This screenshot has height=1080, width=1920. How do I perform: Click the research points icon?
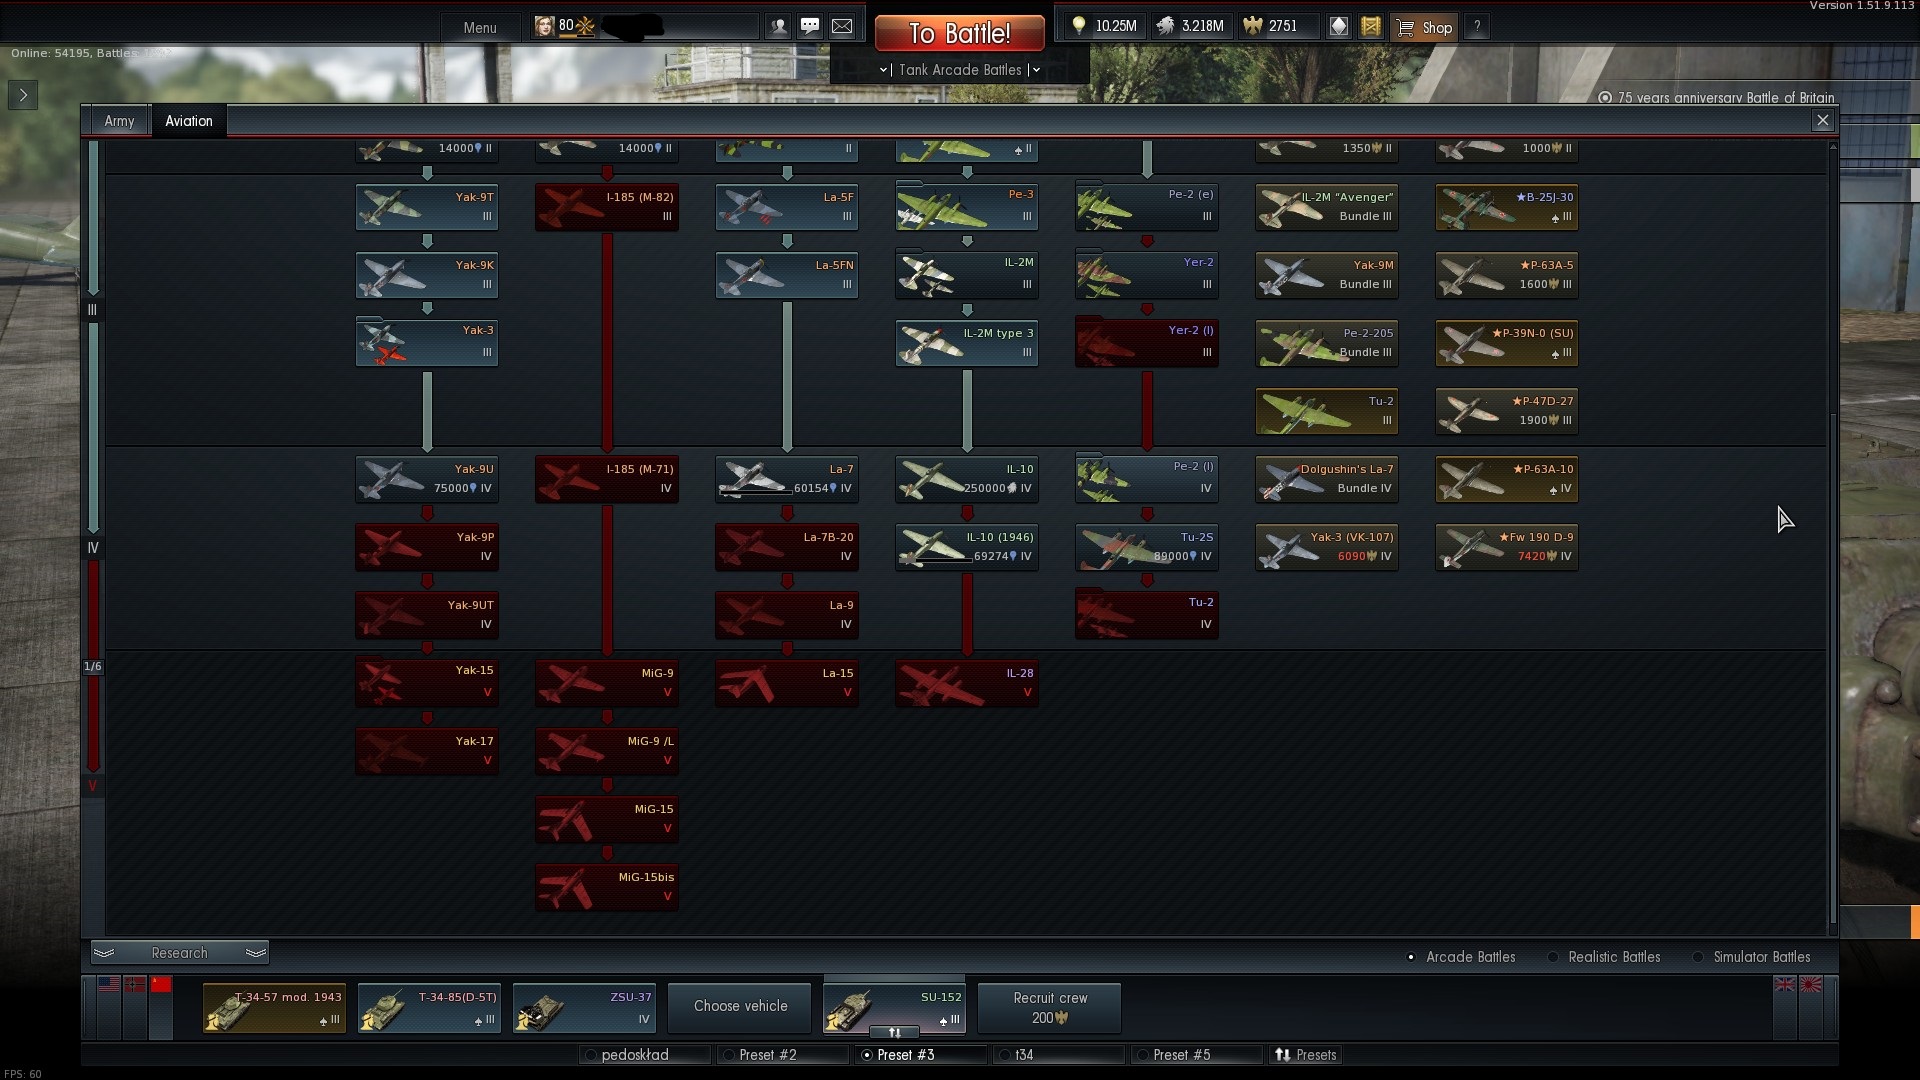tap(1166, 26)
